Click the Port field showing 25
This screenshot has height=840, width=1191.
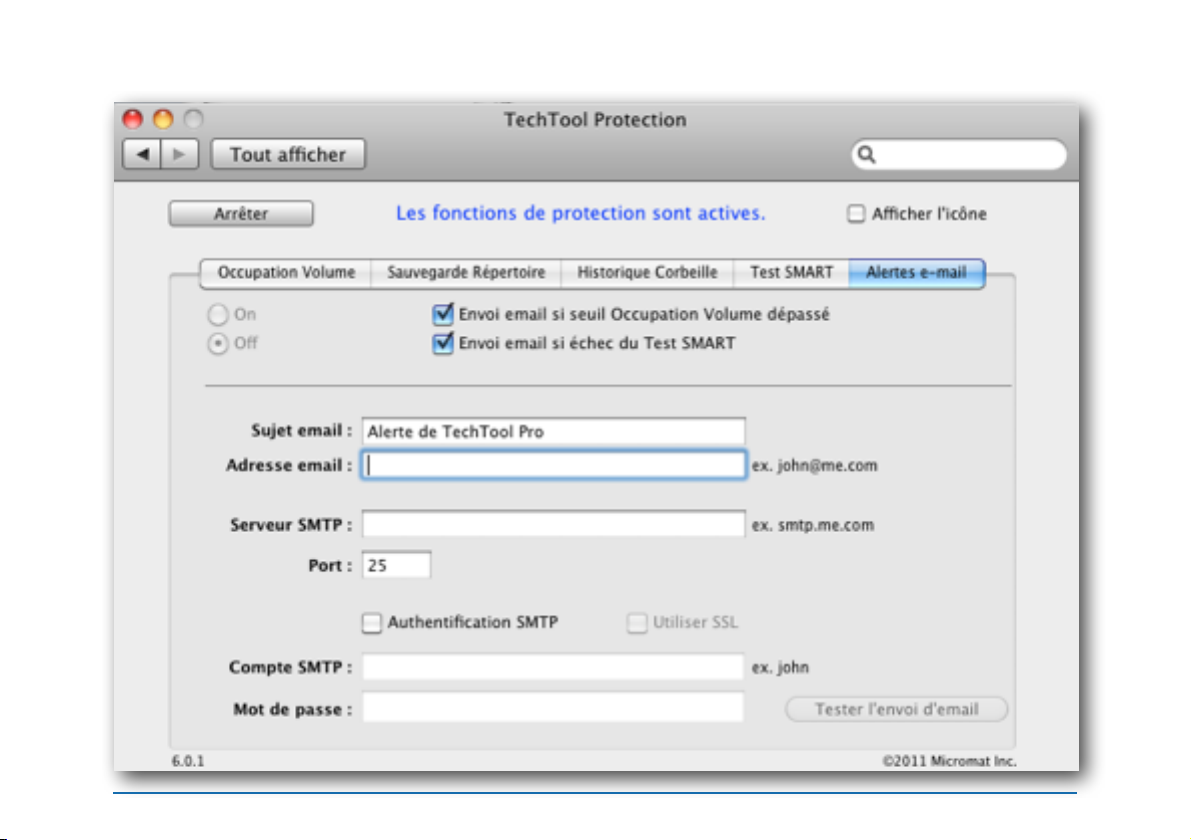pos(396,565)
